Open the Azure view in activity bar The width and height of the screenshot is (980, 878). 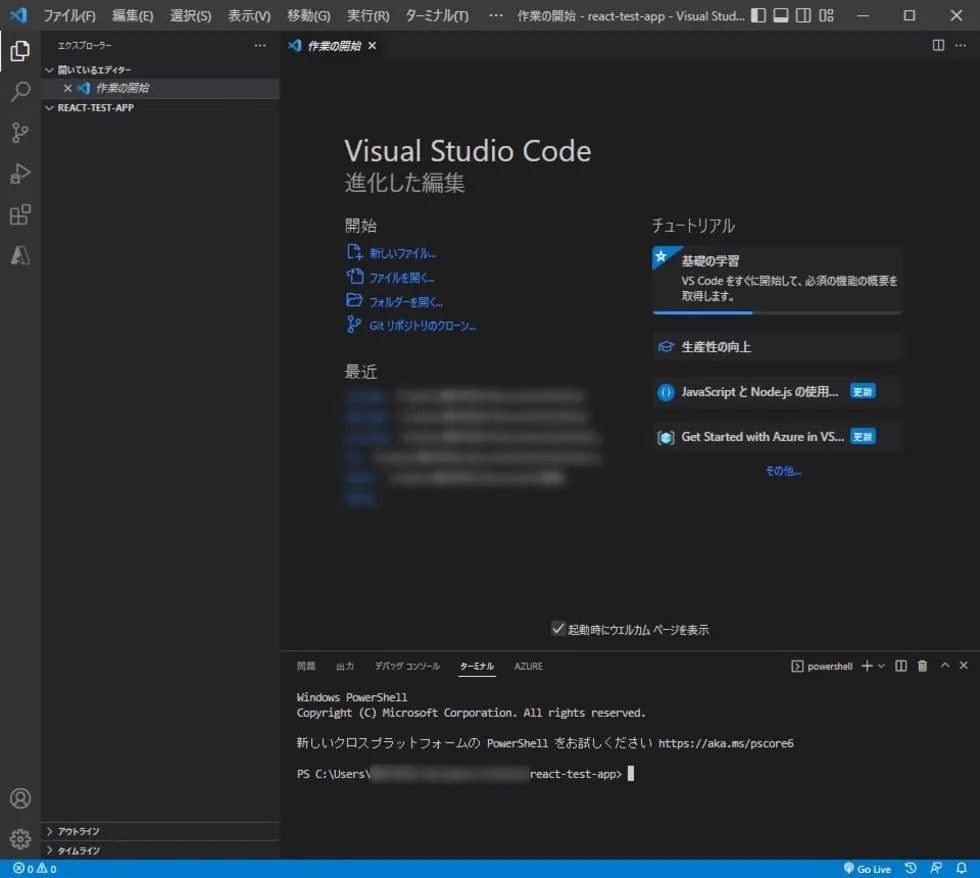tap(20, 256)
